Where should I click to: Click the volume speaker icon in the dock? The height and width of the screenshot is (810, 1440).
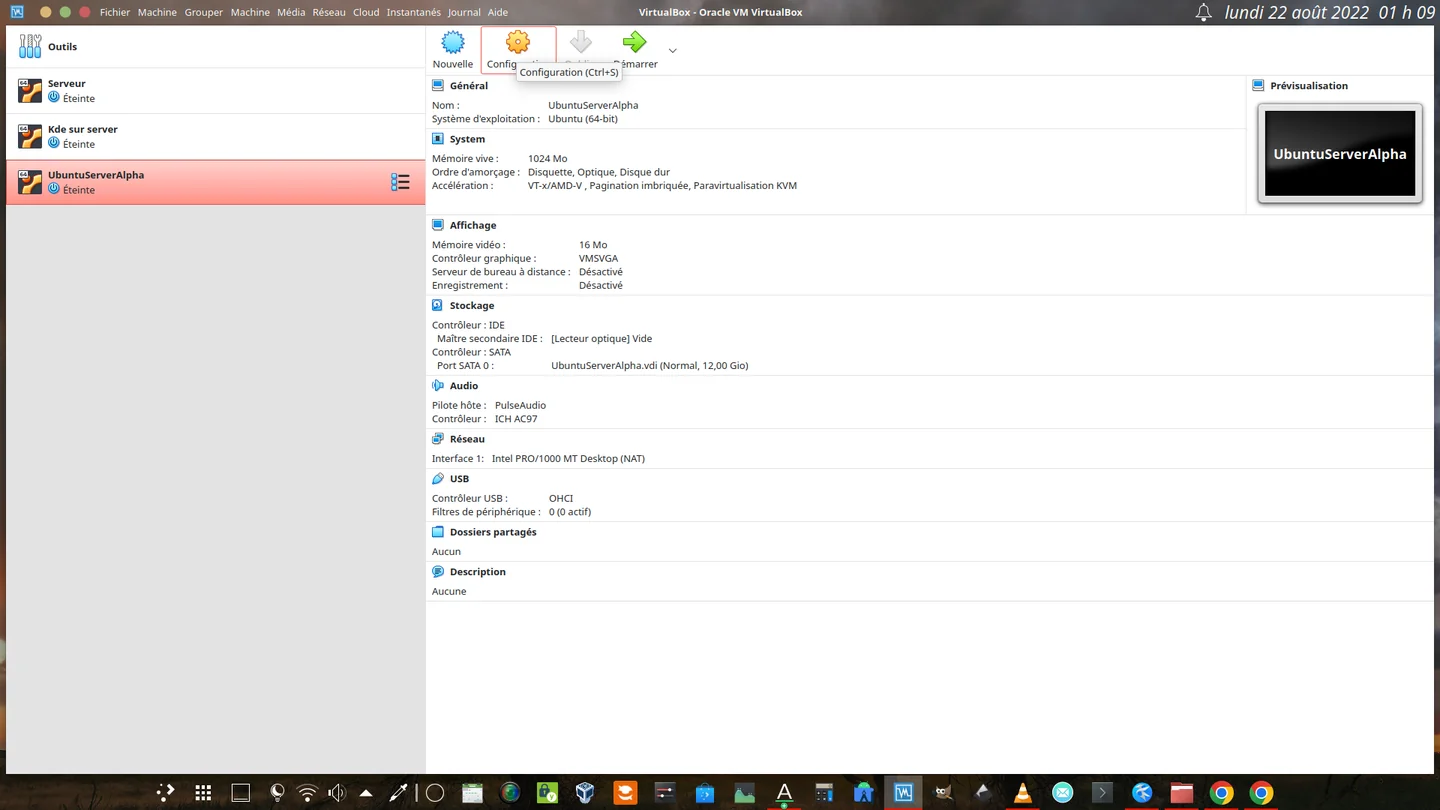[337, 793]
